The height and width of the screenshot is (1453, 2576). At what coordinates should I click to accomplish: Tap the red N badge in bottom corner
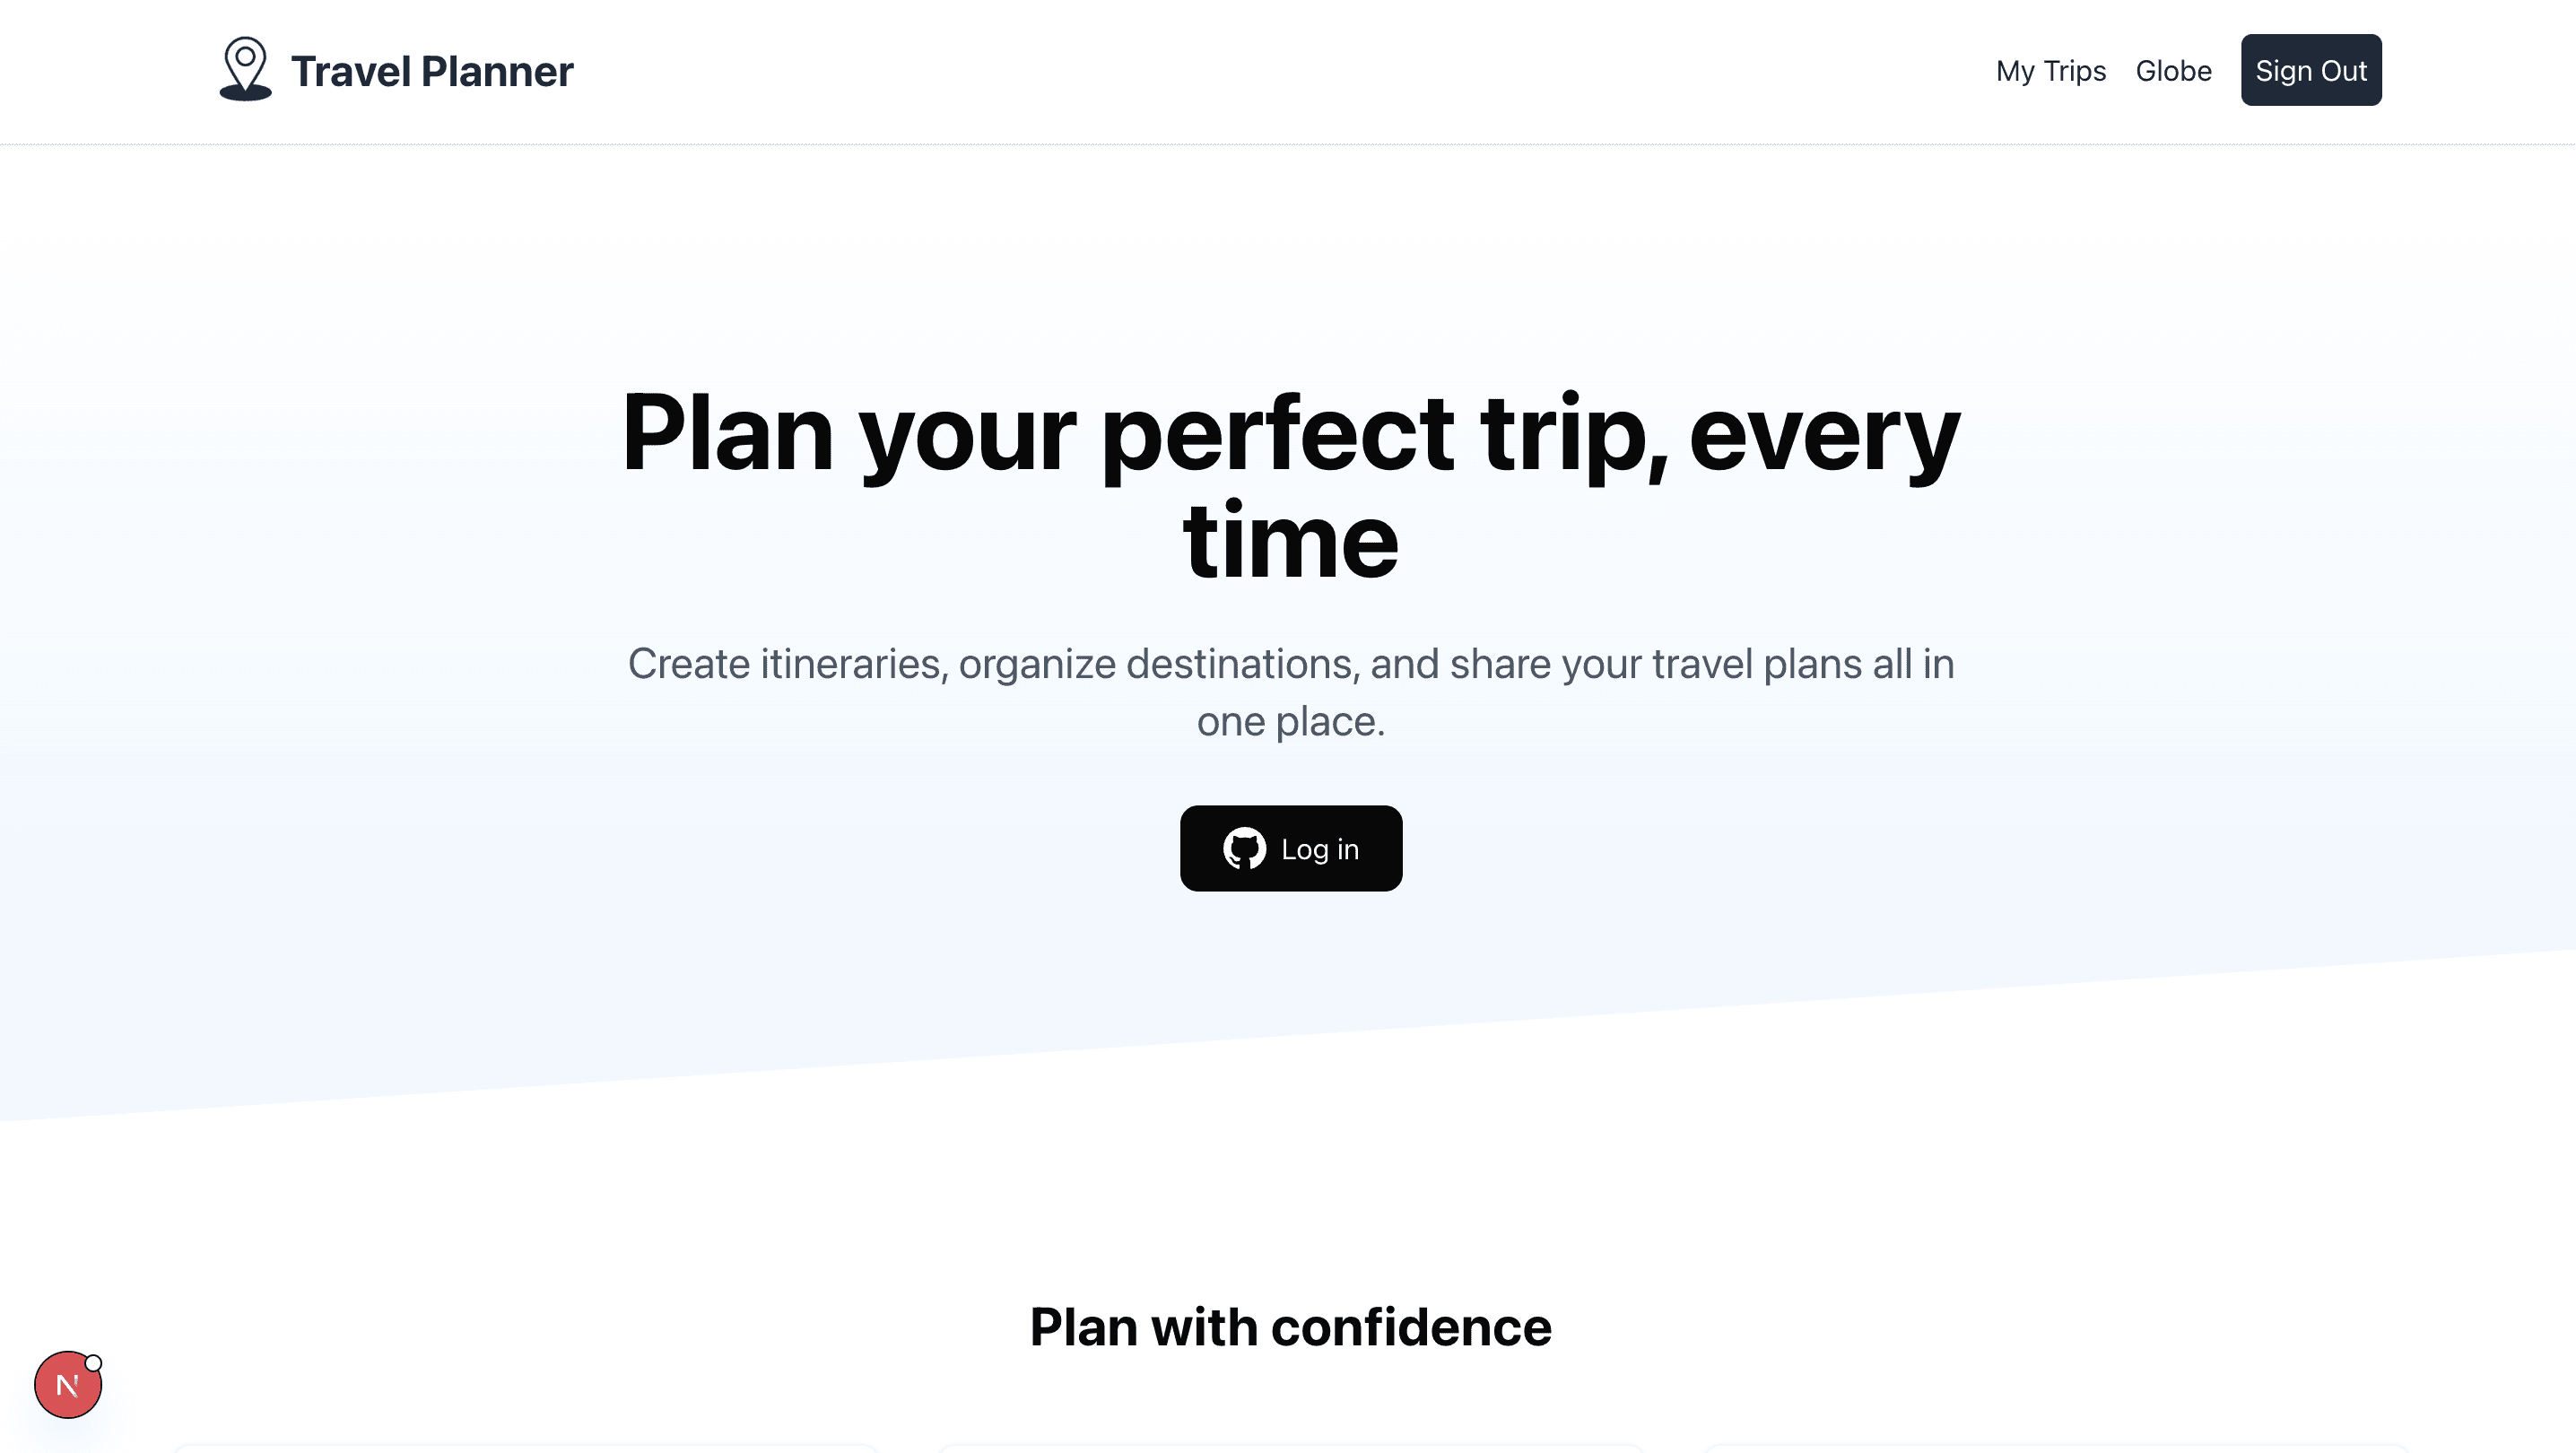click(68, 1384)
